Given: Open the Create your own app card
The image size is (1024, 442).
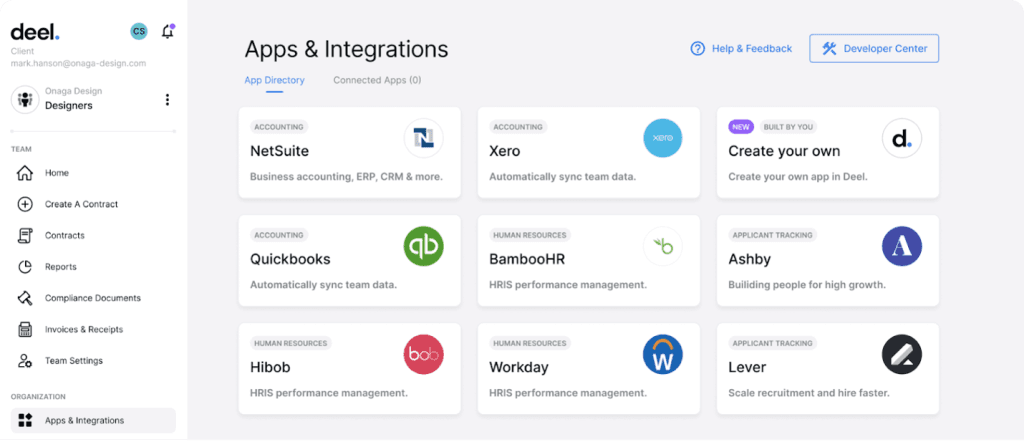Looking at the screenshot, I should (828, 152).
